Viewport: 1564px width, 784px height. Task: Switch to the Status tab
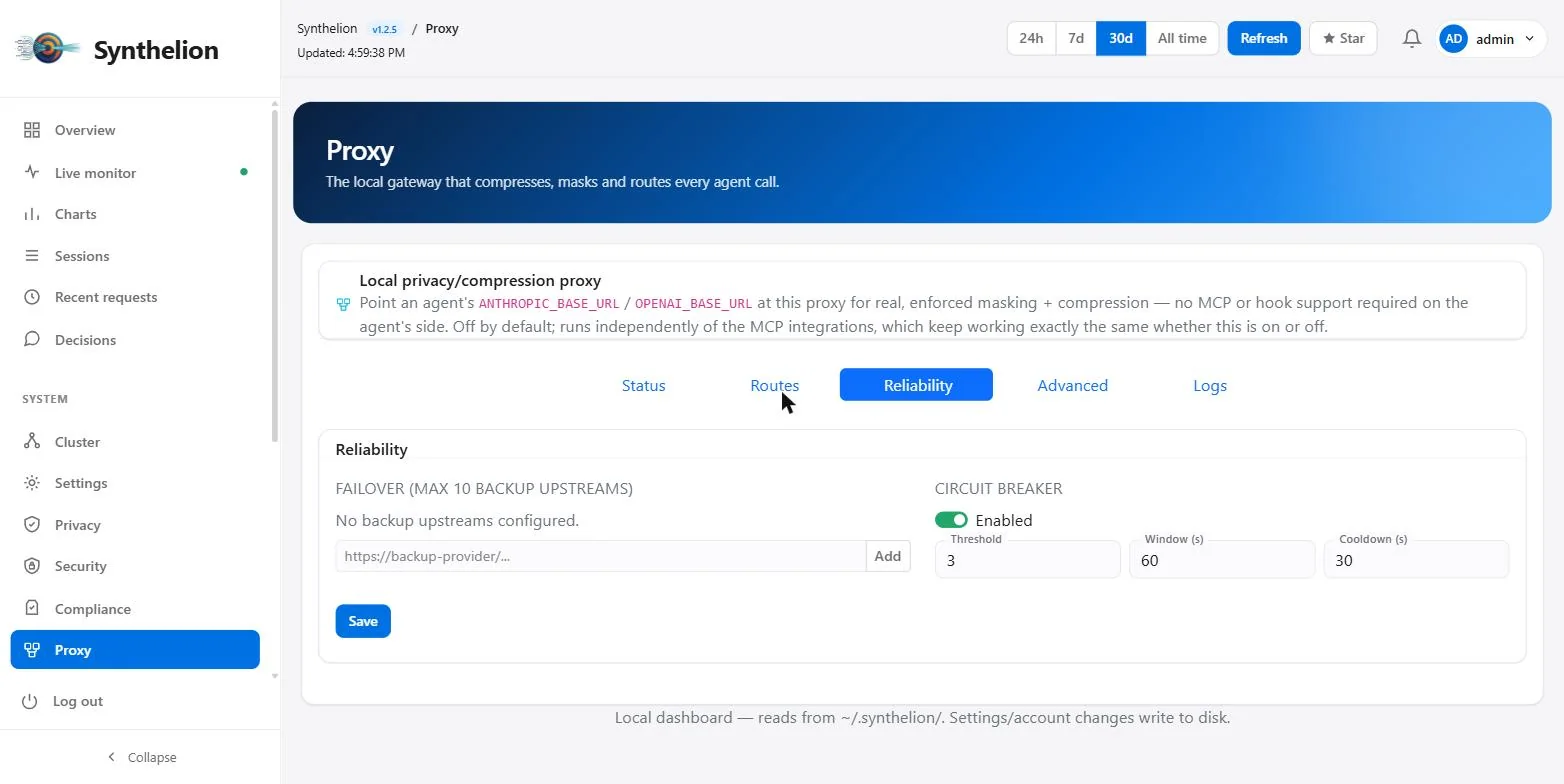click(643, 385)
